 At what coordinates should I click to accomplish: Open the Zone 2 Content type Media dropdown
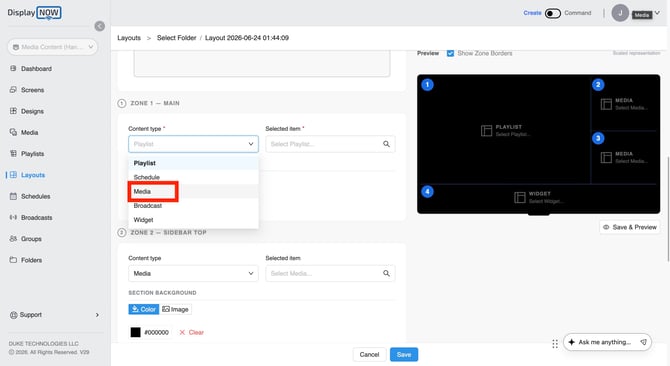193,273
